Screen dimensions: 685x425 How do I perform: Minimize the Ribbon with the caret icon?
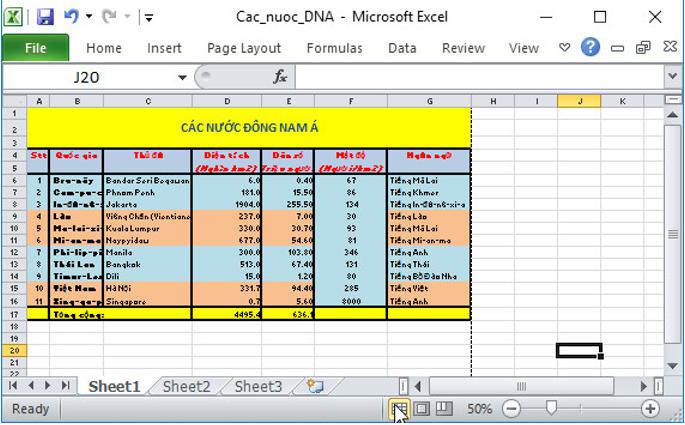(x=565, y=47)
